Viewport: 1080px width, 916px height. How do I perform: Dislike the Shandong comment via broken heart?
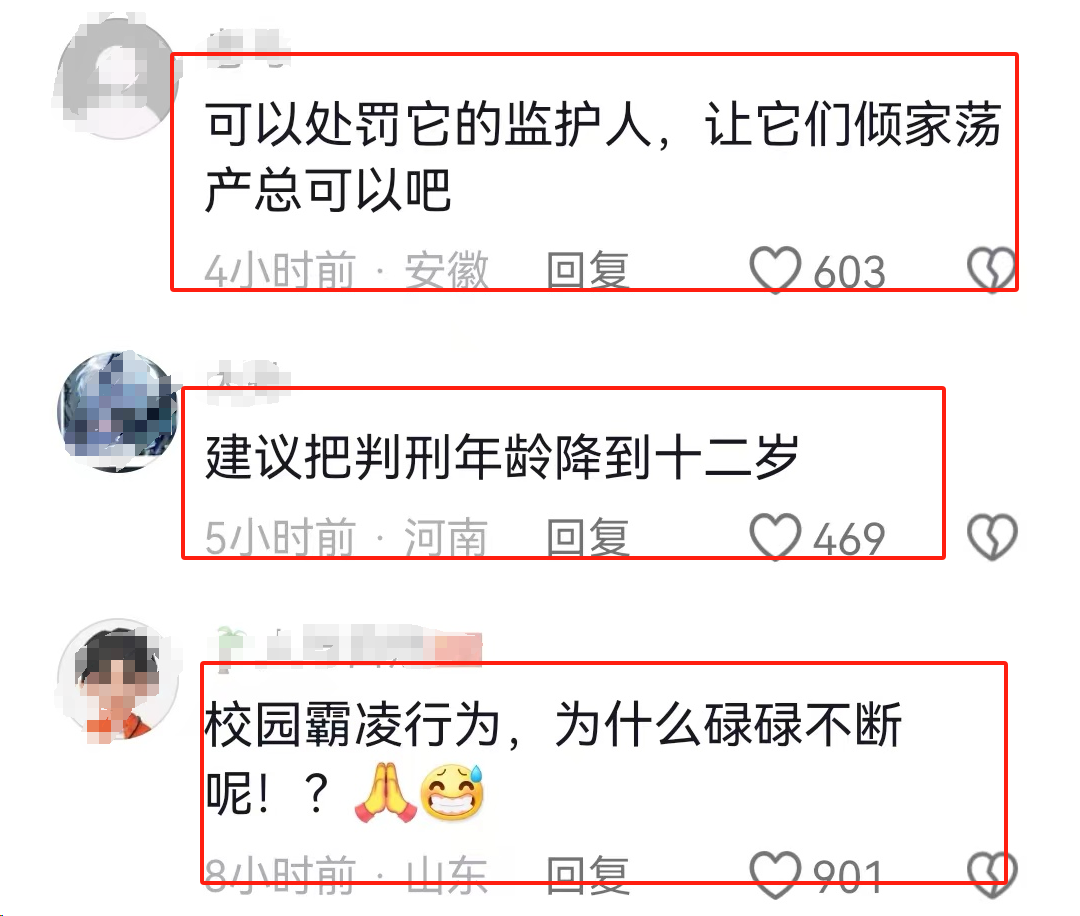pos(992,875)
